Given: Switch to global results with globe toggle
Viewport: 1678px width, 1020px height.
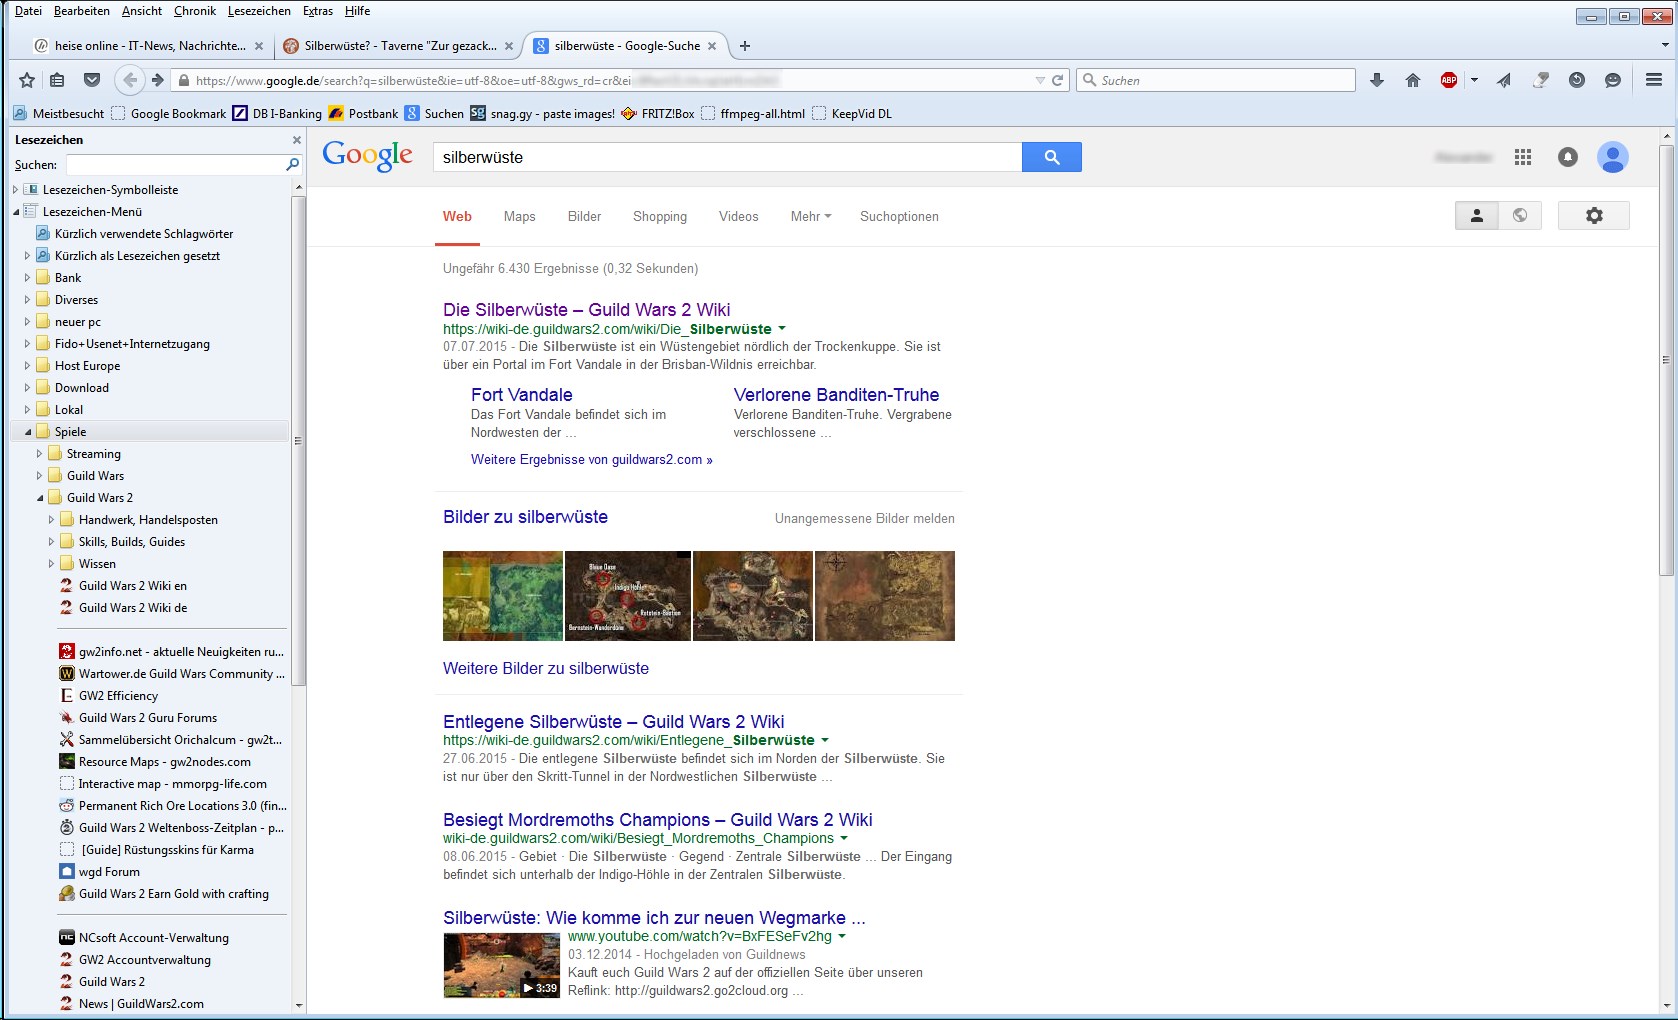Looking at the screenshot, I should 1520,215.
